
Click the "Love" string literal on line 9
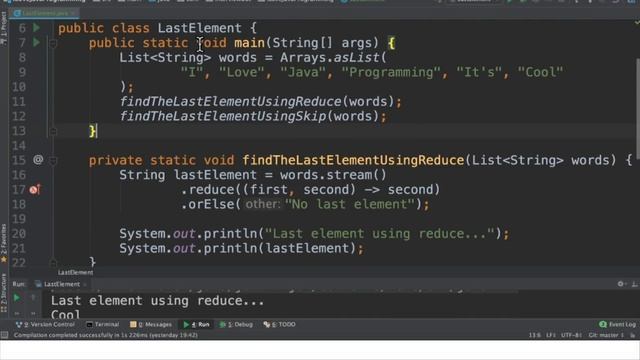click(242, 72)
